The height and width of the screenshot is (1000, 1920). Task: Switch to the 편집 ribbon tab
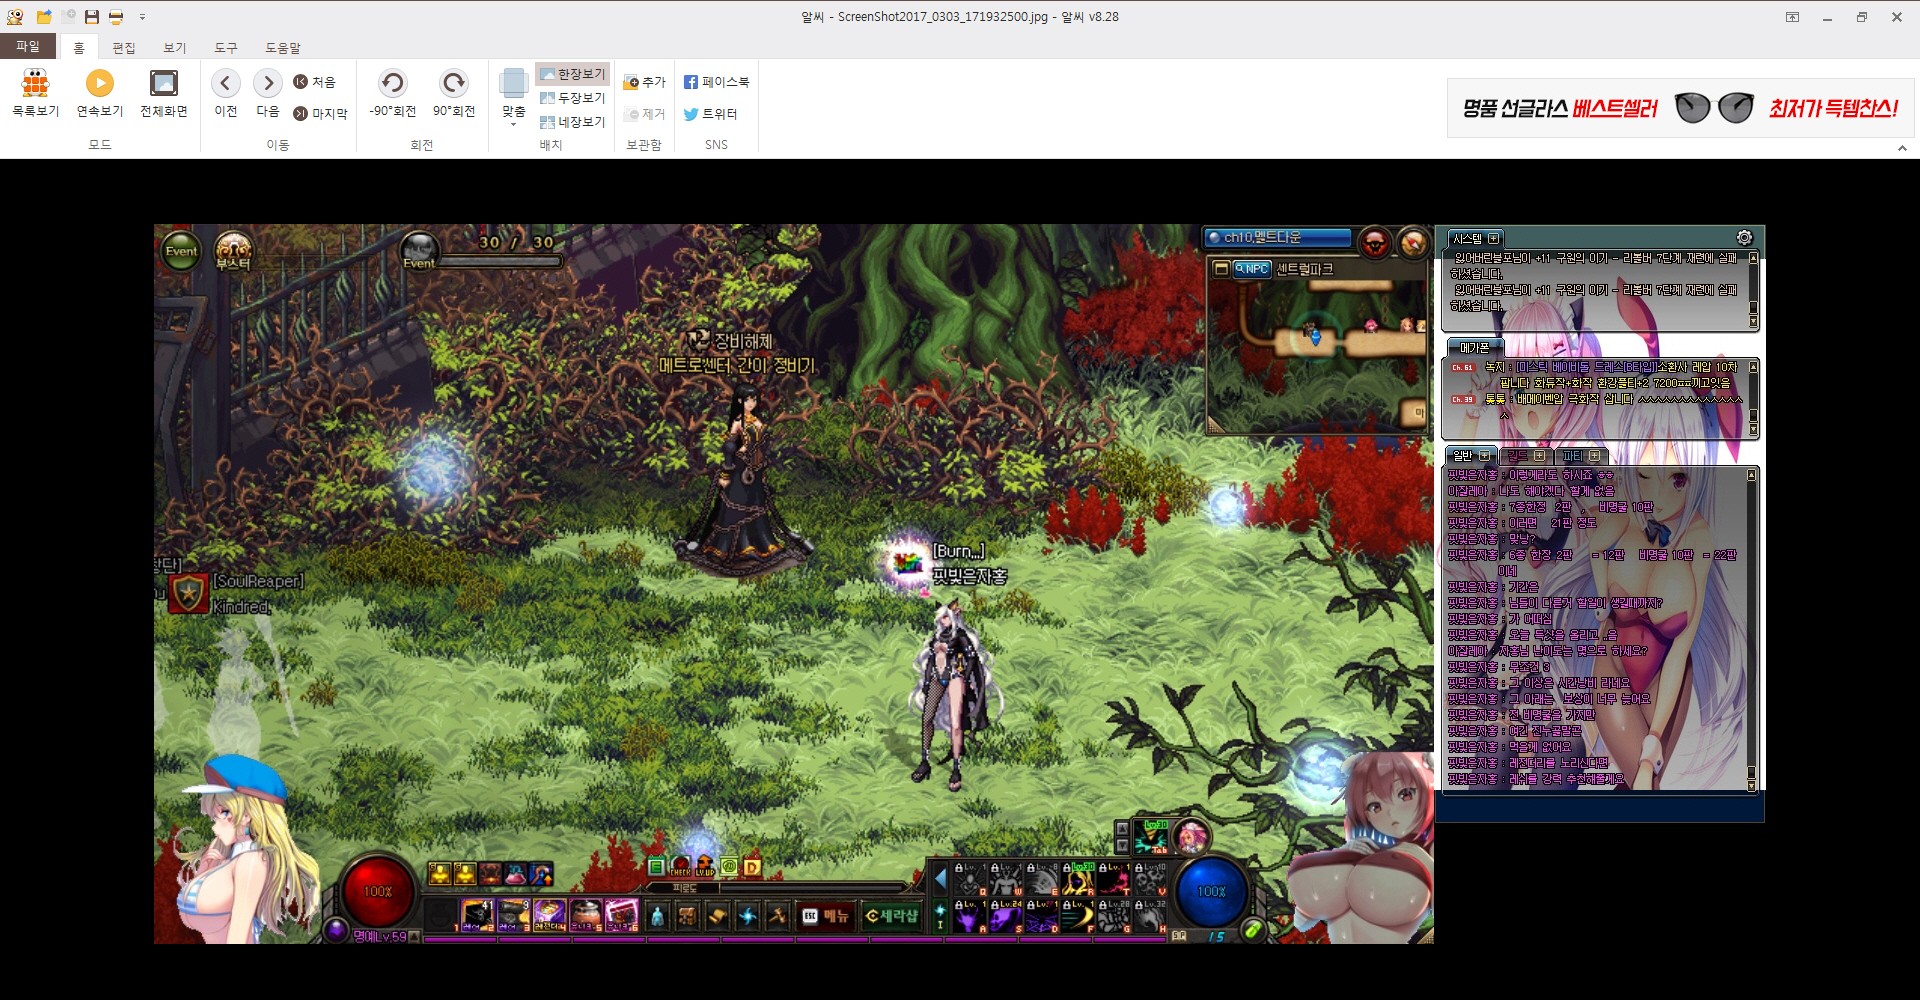pyautogui.click(x=124, y=48)
